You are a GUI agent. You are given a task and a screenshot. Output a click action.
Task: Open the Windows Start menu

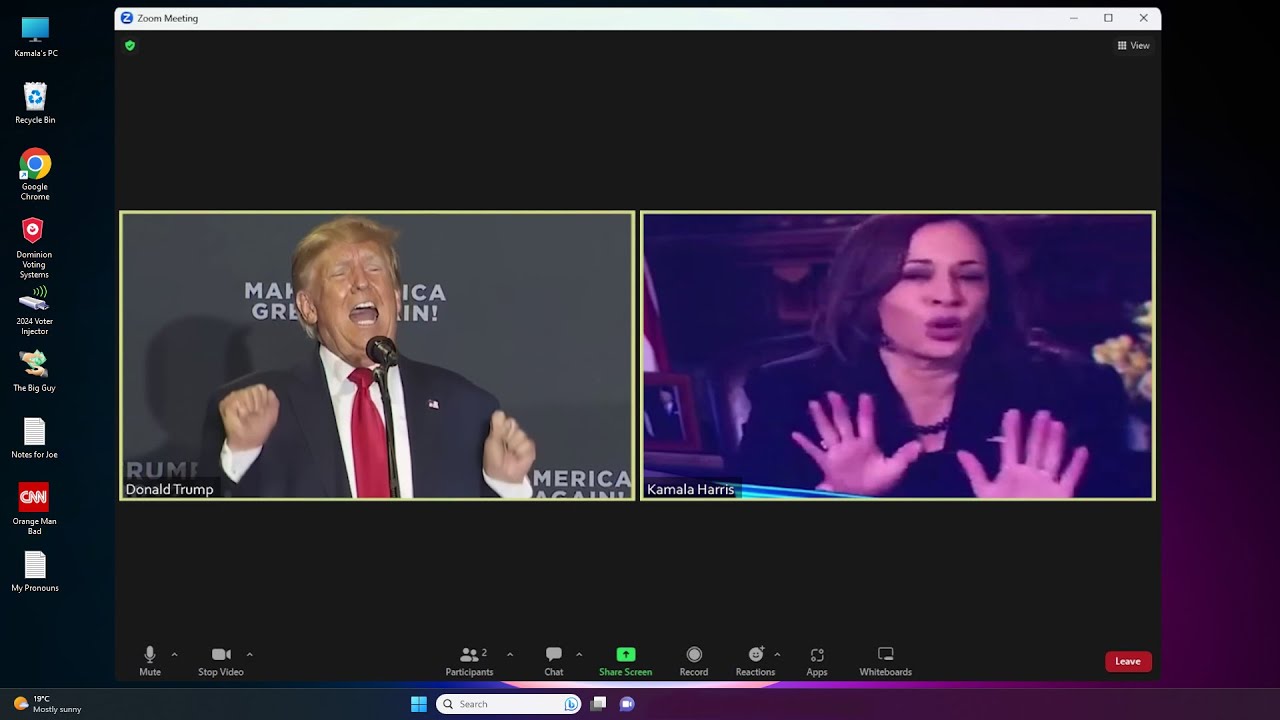pyautogui.click(x=419, y=704)
